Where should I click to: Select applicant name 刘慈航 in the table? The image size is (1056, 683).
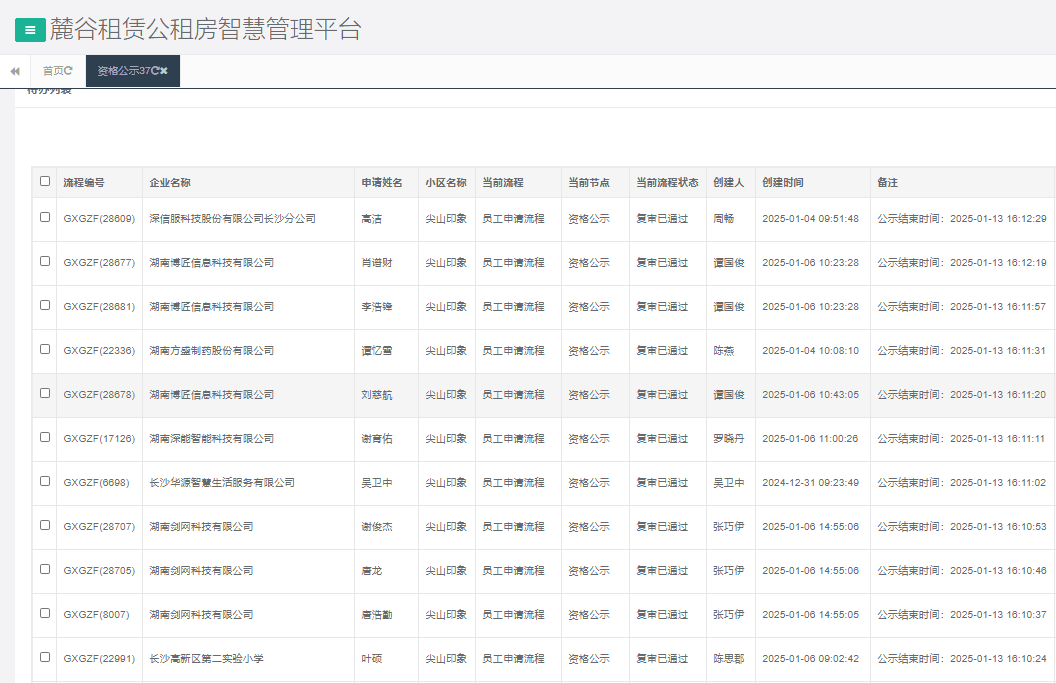click(x=376, y=395)
